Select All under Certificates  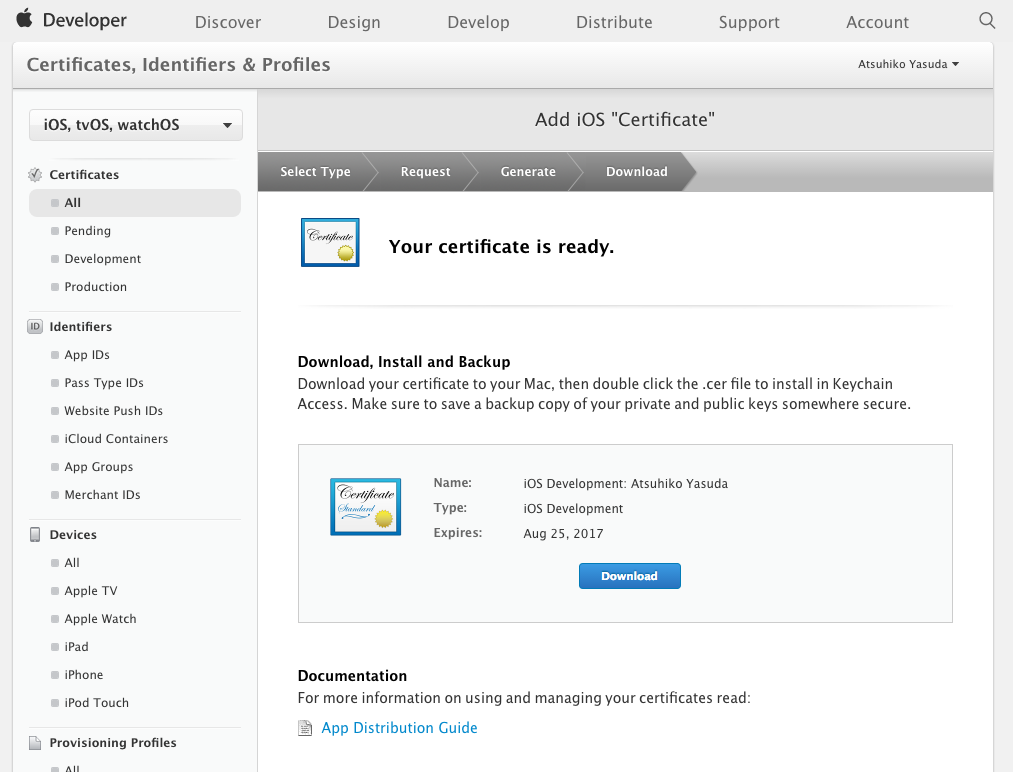point(135,203)
